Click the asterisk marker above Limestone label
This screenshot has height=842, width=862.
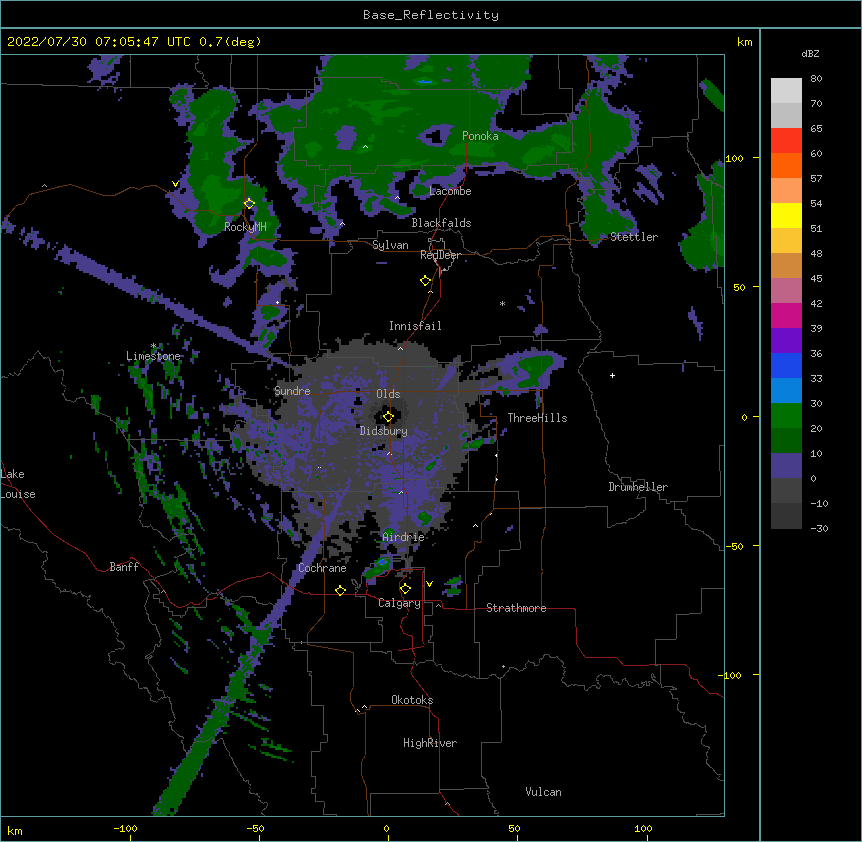click(x=153, y=346)
